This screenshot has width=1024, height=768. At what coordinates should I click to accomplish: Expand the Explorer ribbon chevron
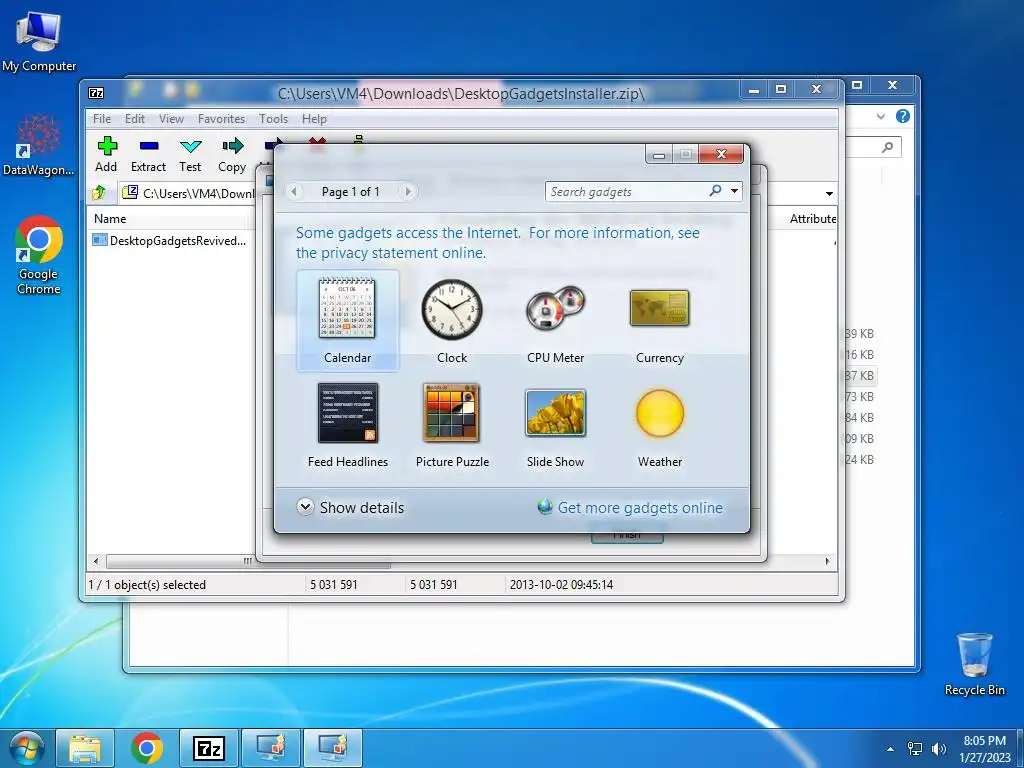coord(880,116)
